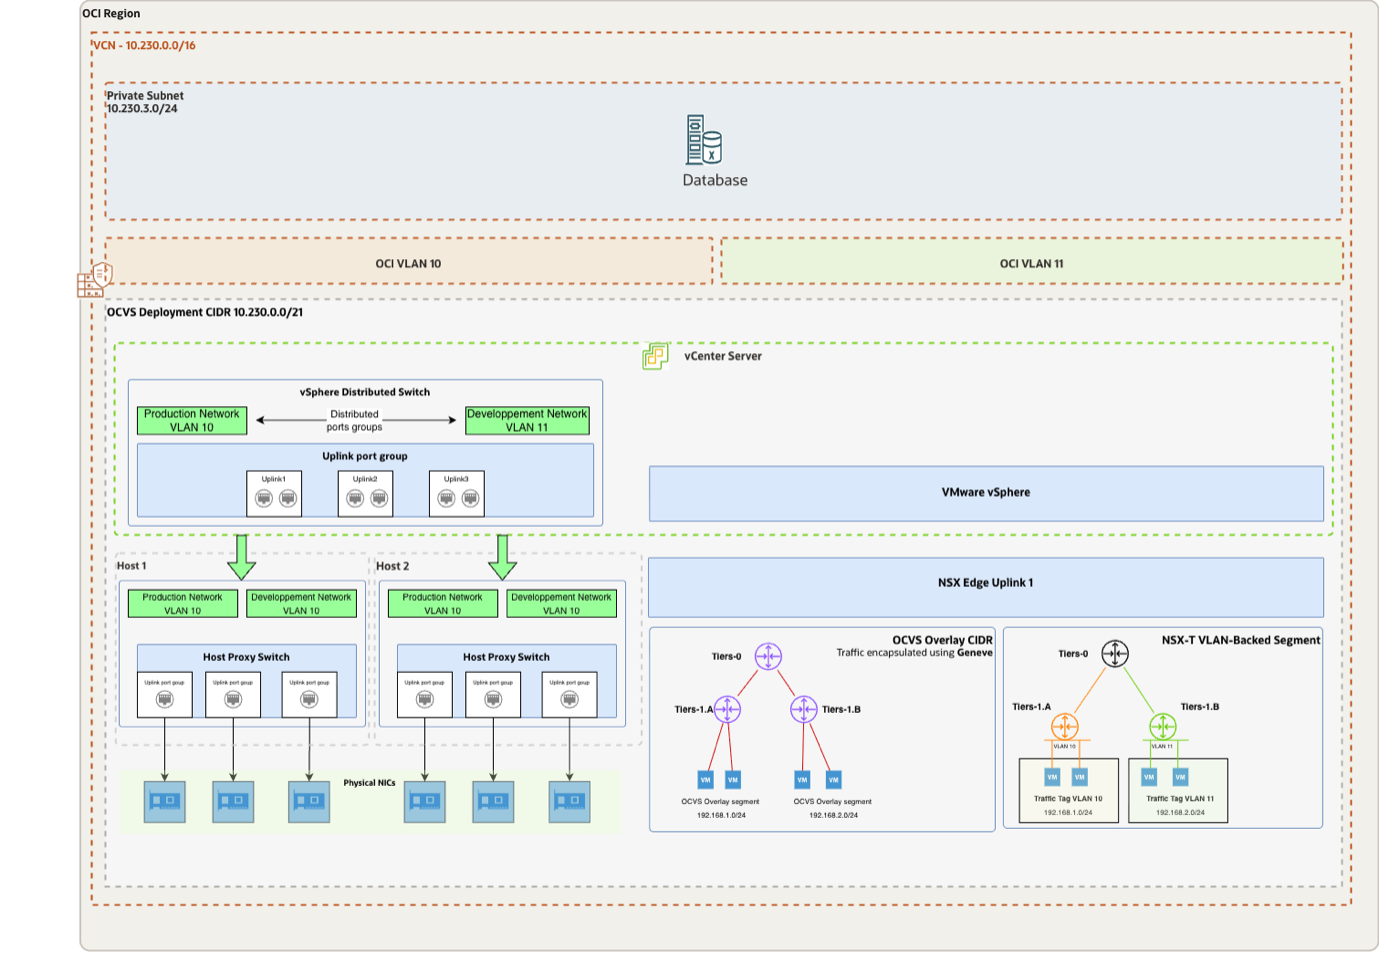Viewport: 1384px width, 956px height.
Task: Click the 'Physical NICs' label
Action: coord(369,783)
